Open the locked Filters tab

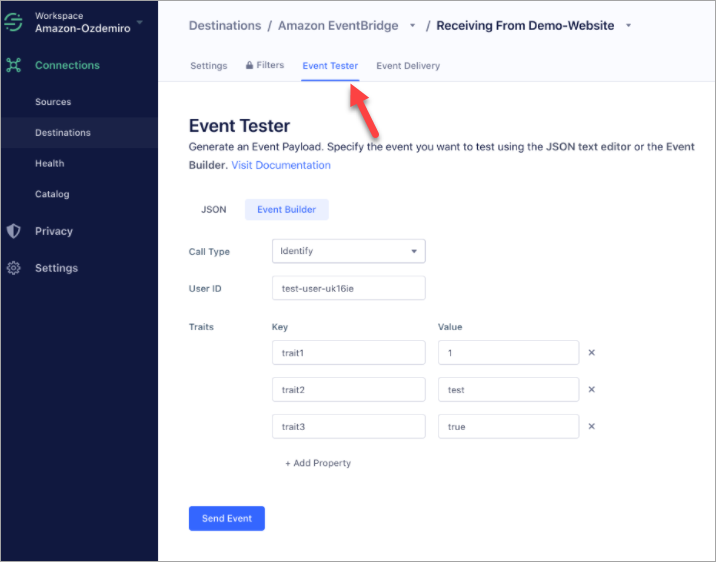(265, 66)
